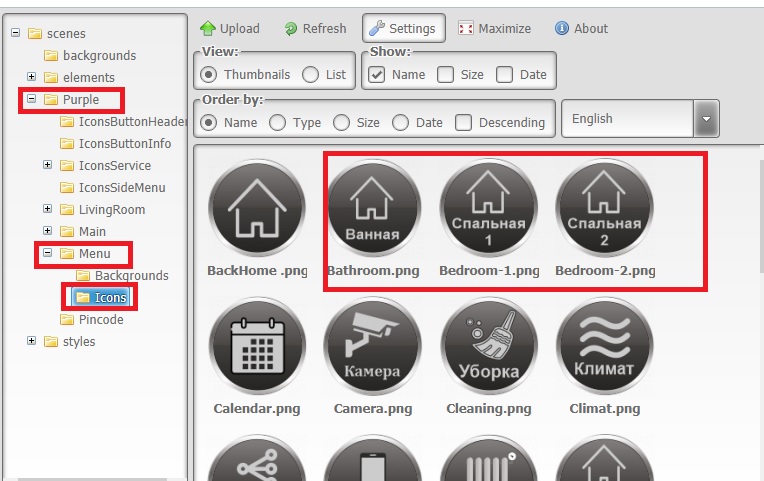
Task: Open the Pincode folder
Action: point(92,320)
